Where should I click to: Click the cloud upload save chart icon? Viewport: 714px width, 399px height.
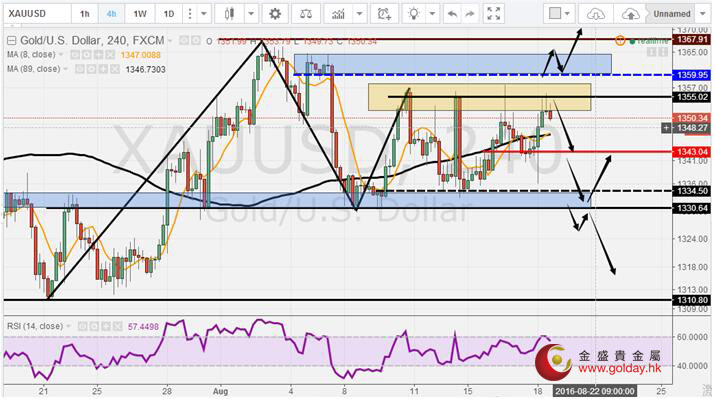(x=631, y=14)
